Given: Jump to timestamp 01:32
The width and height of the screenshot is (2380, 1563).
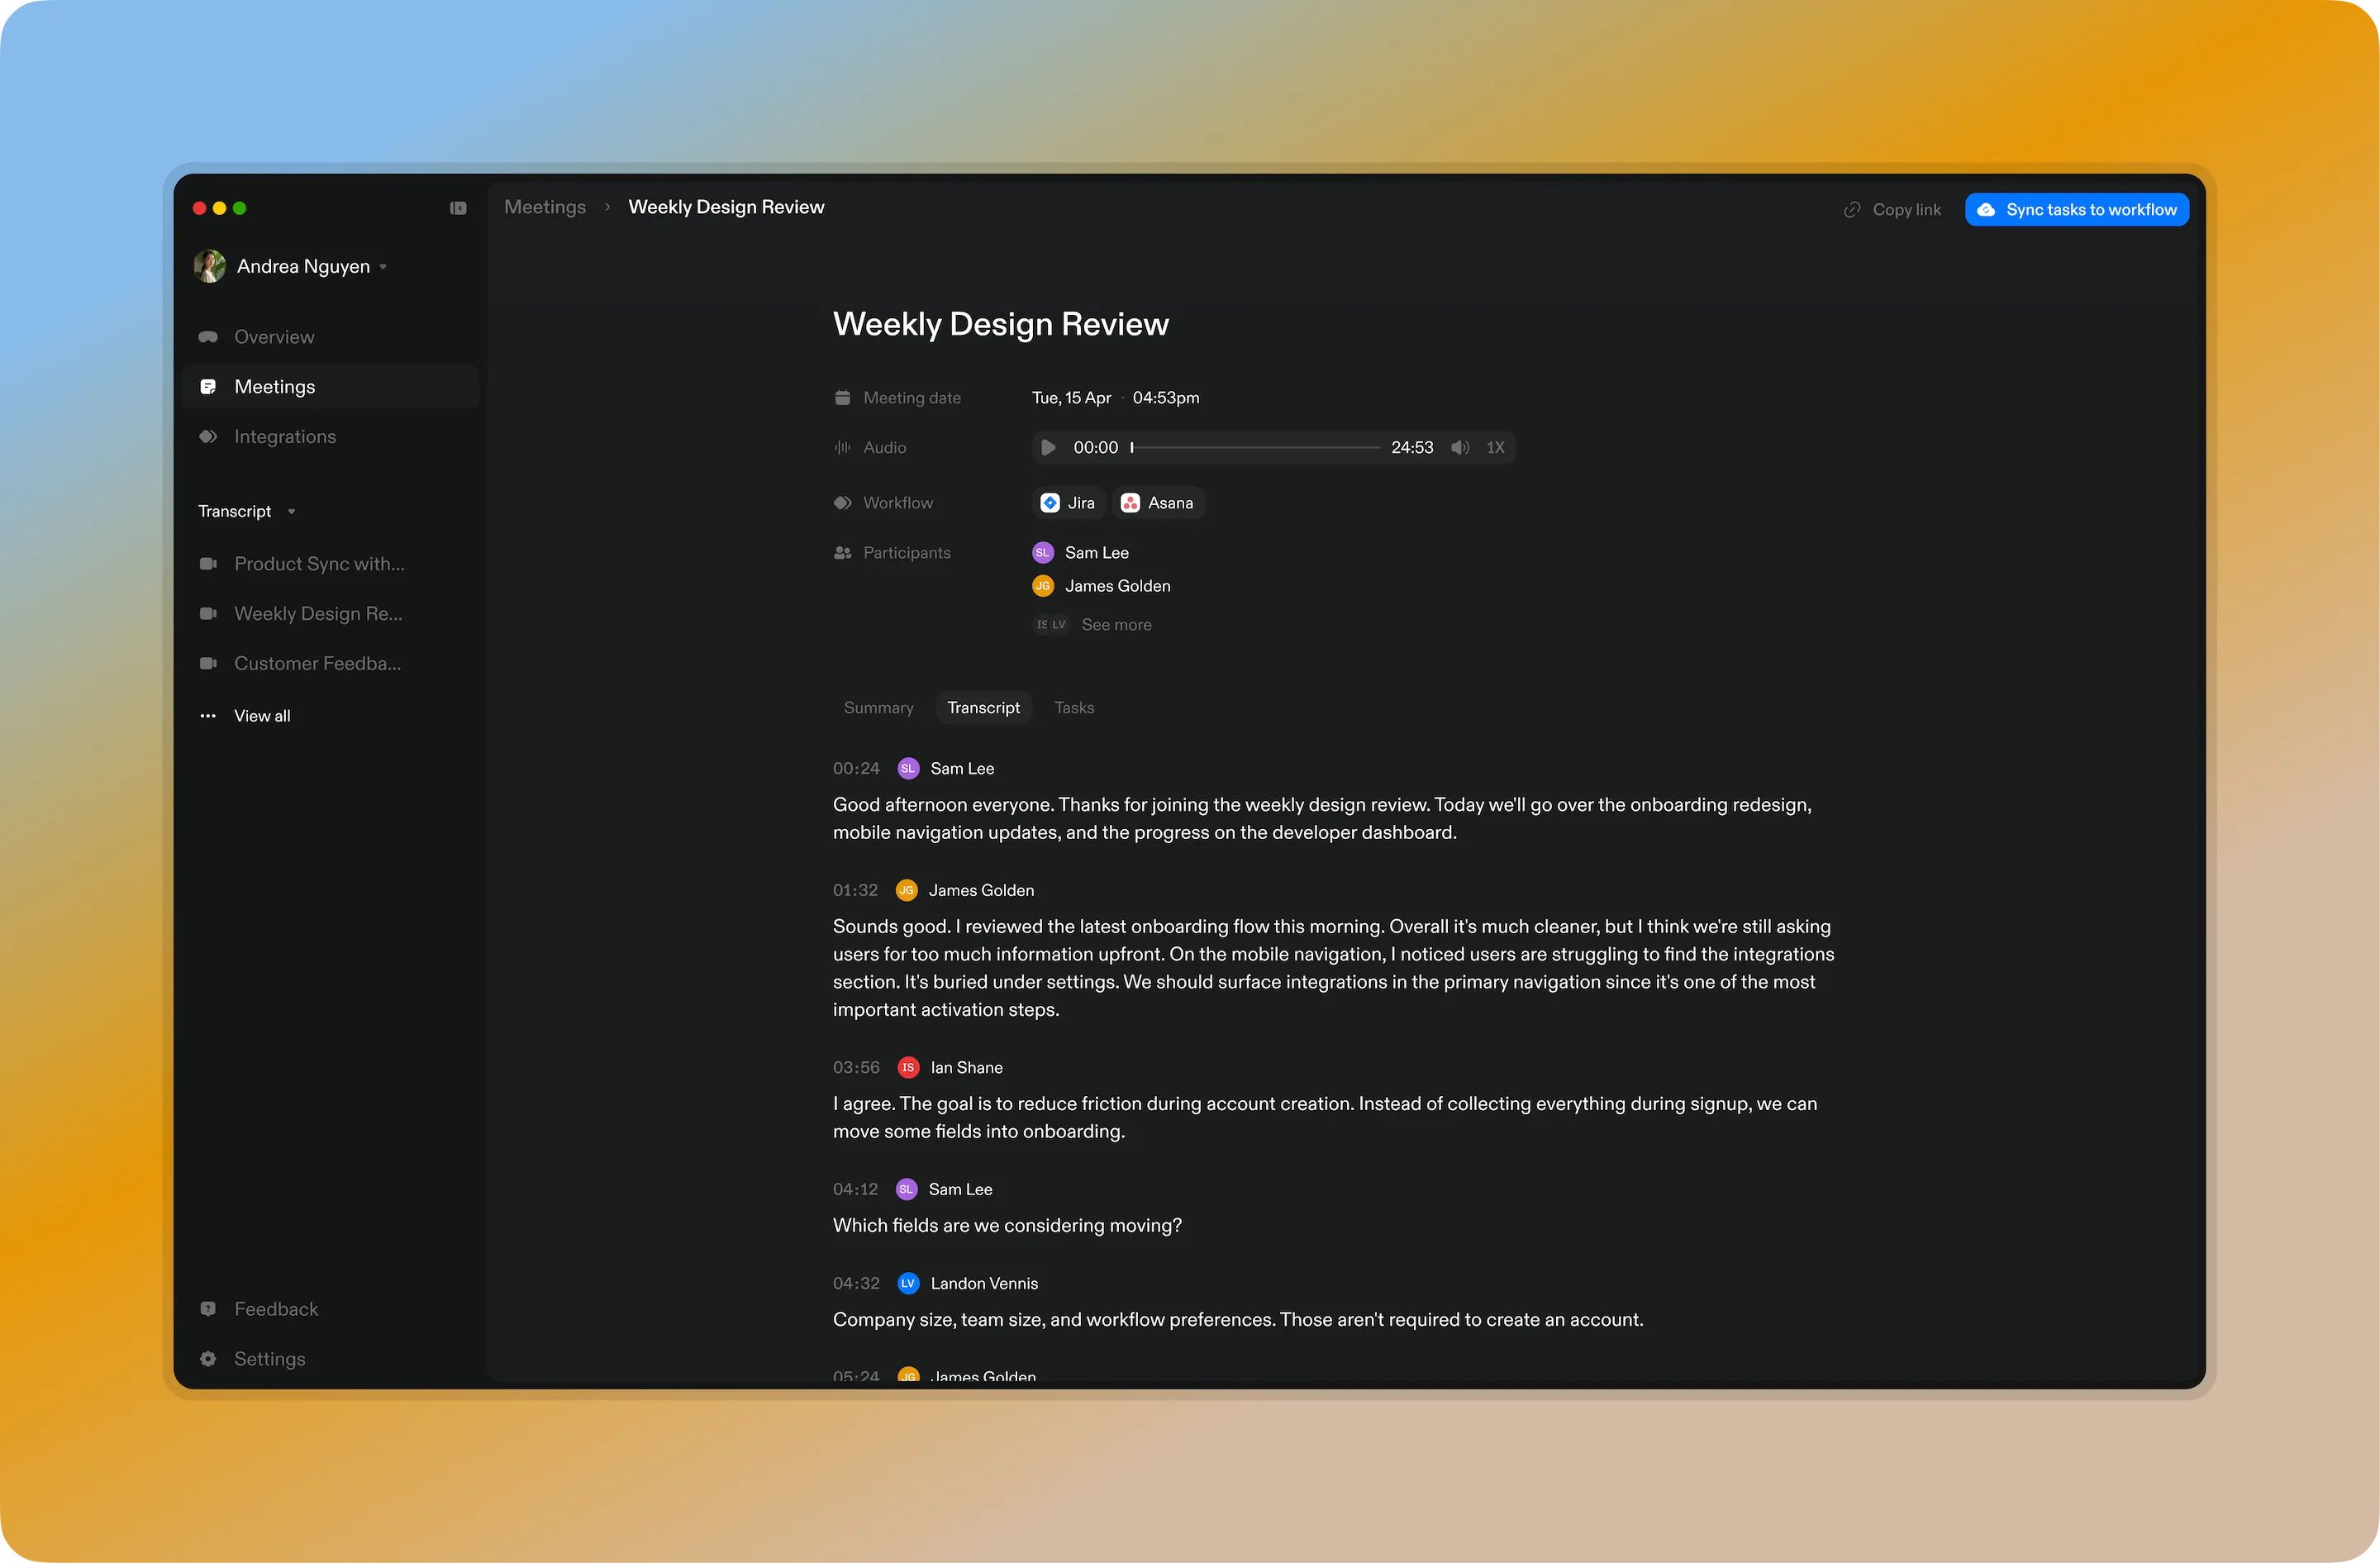Looking at the screenshot, I should pos(855,890).
